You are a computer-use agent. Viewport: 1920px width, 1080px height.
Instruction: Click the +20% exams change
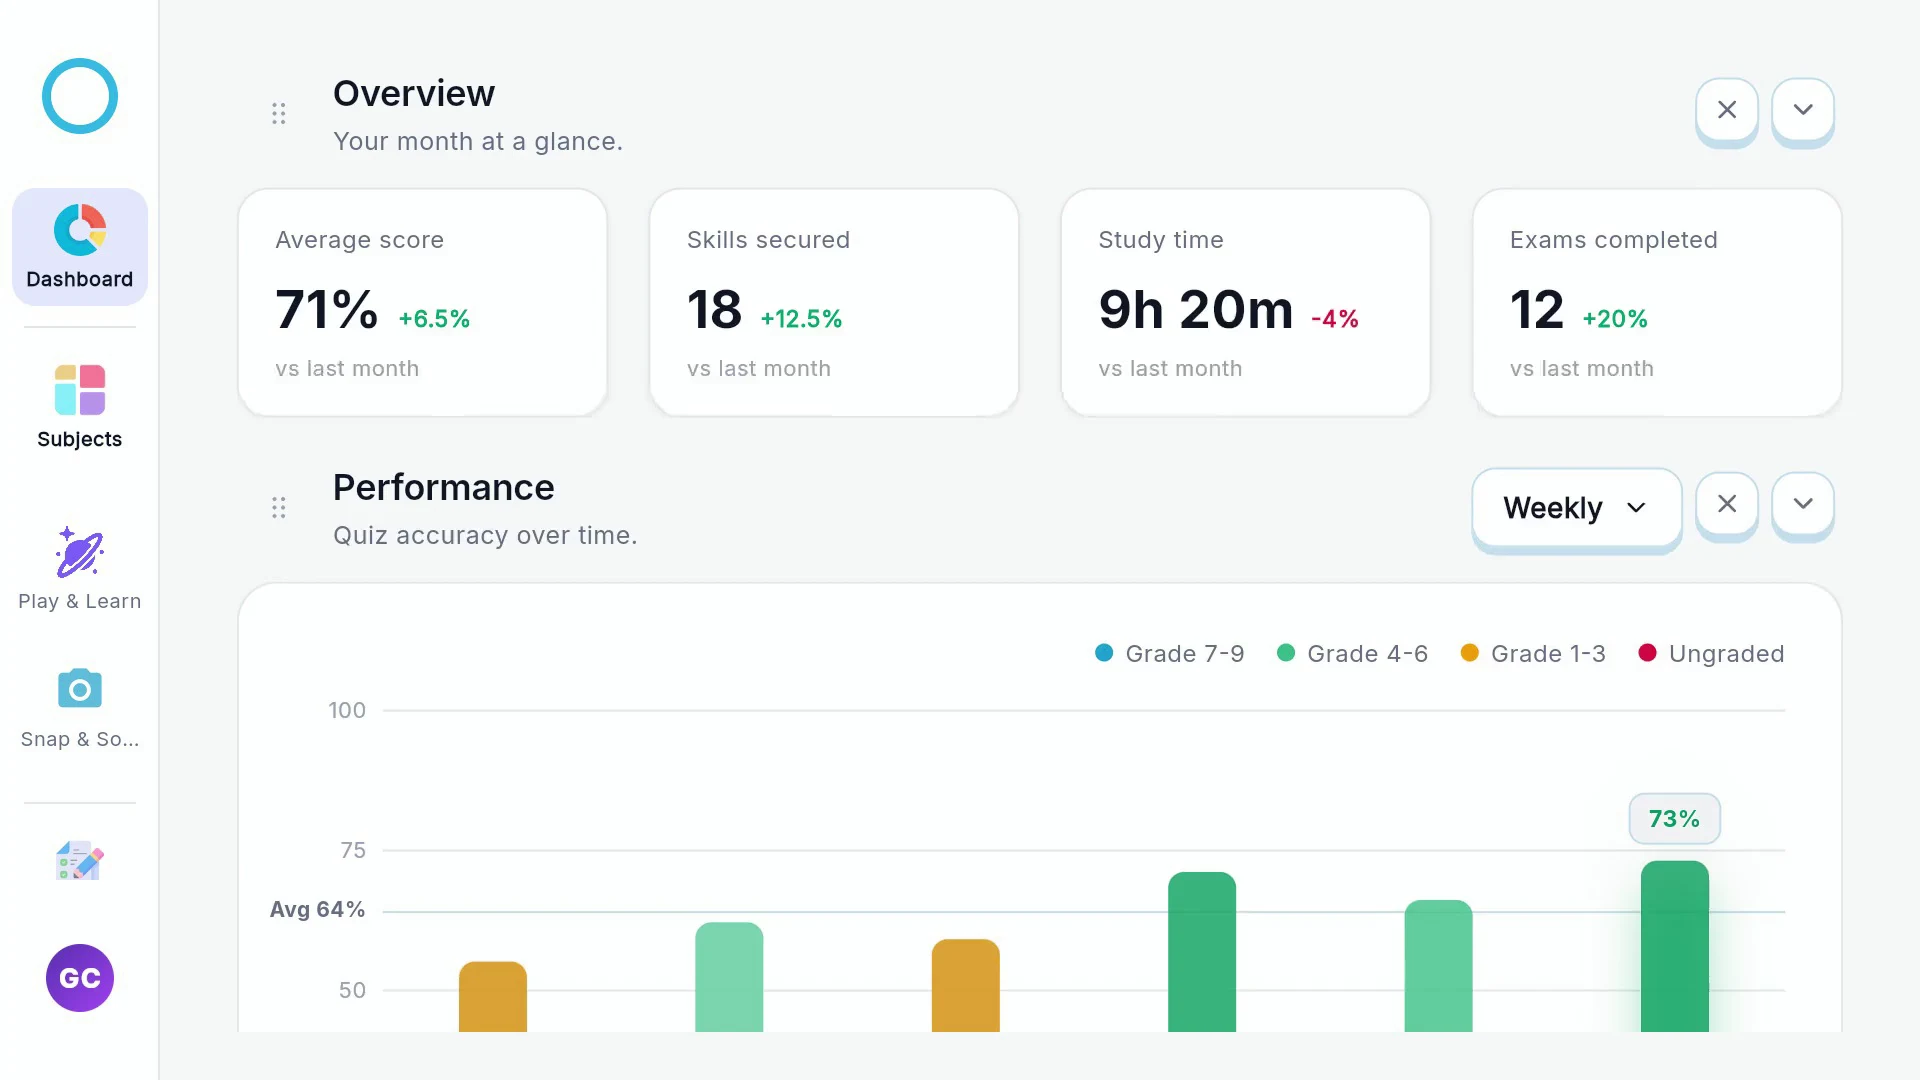pos(1615,319)
